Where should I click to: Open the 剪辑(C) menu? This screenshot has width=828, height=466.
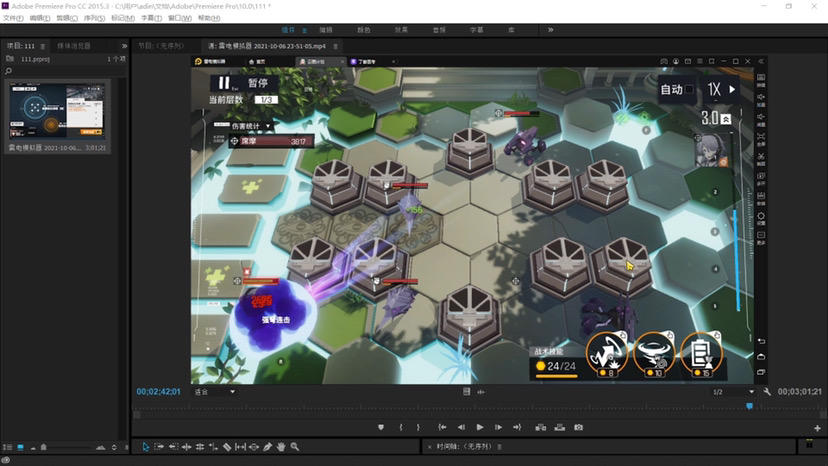coord(67,18)
